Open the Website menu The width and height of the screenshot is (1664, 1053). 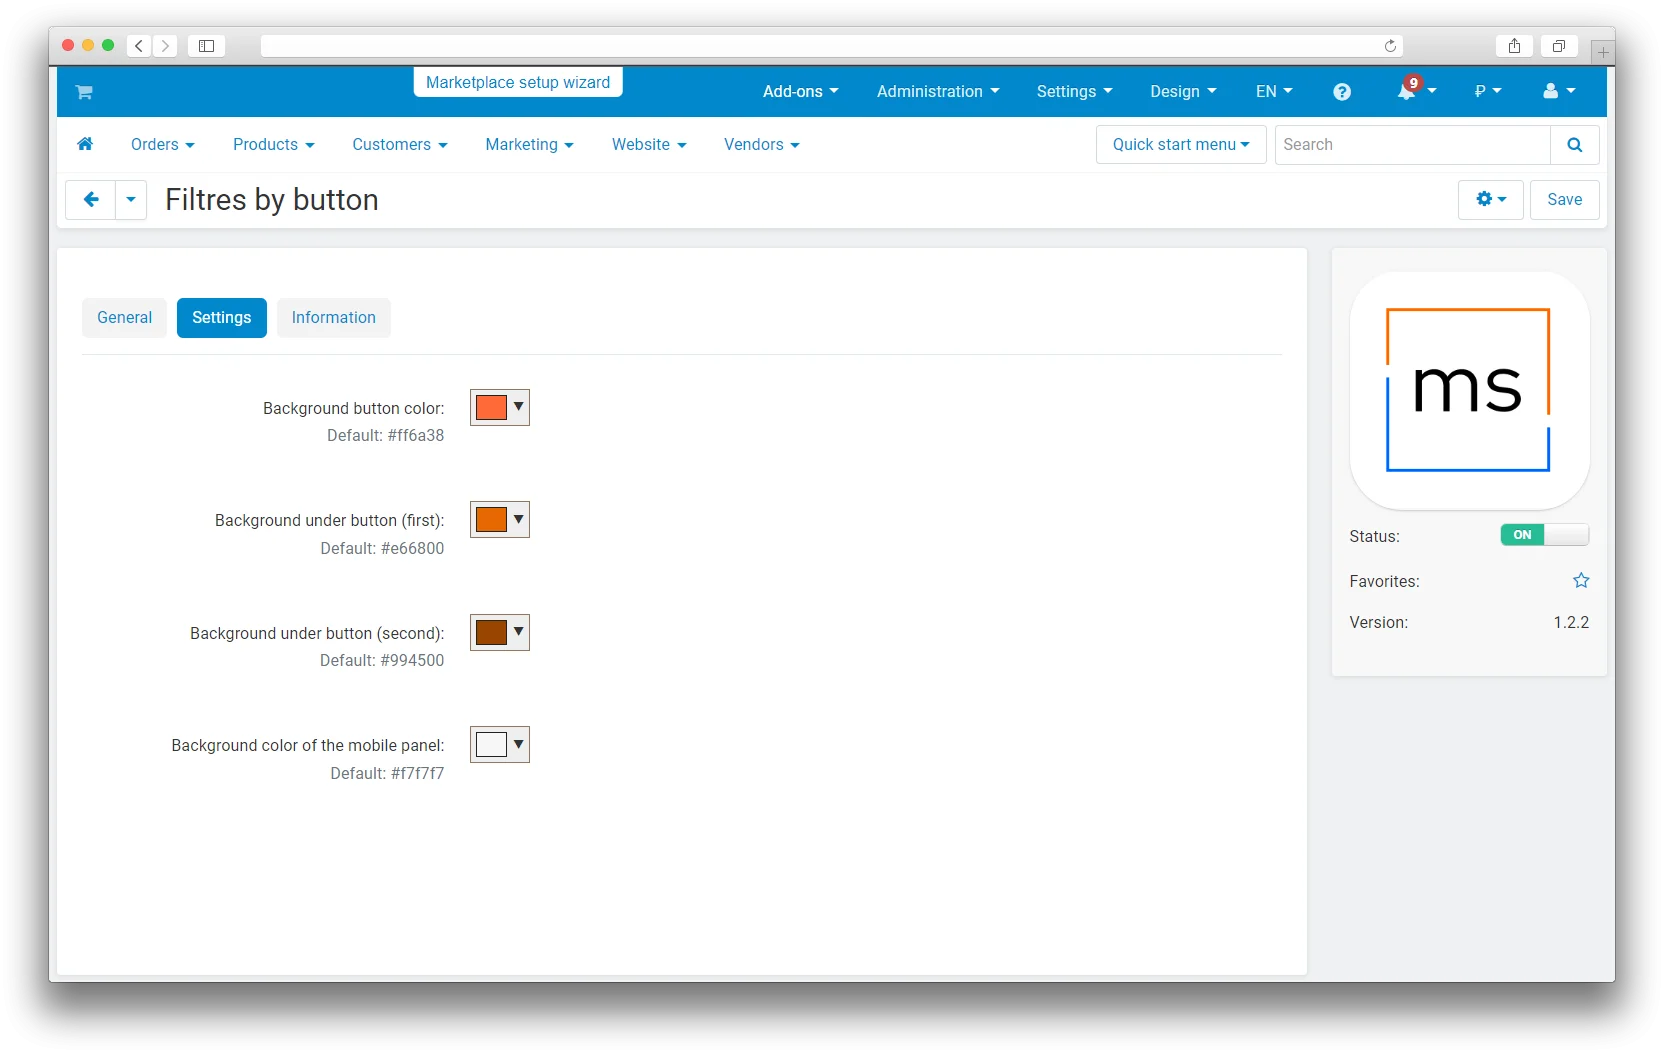[x=649, y=145]
